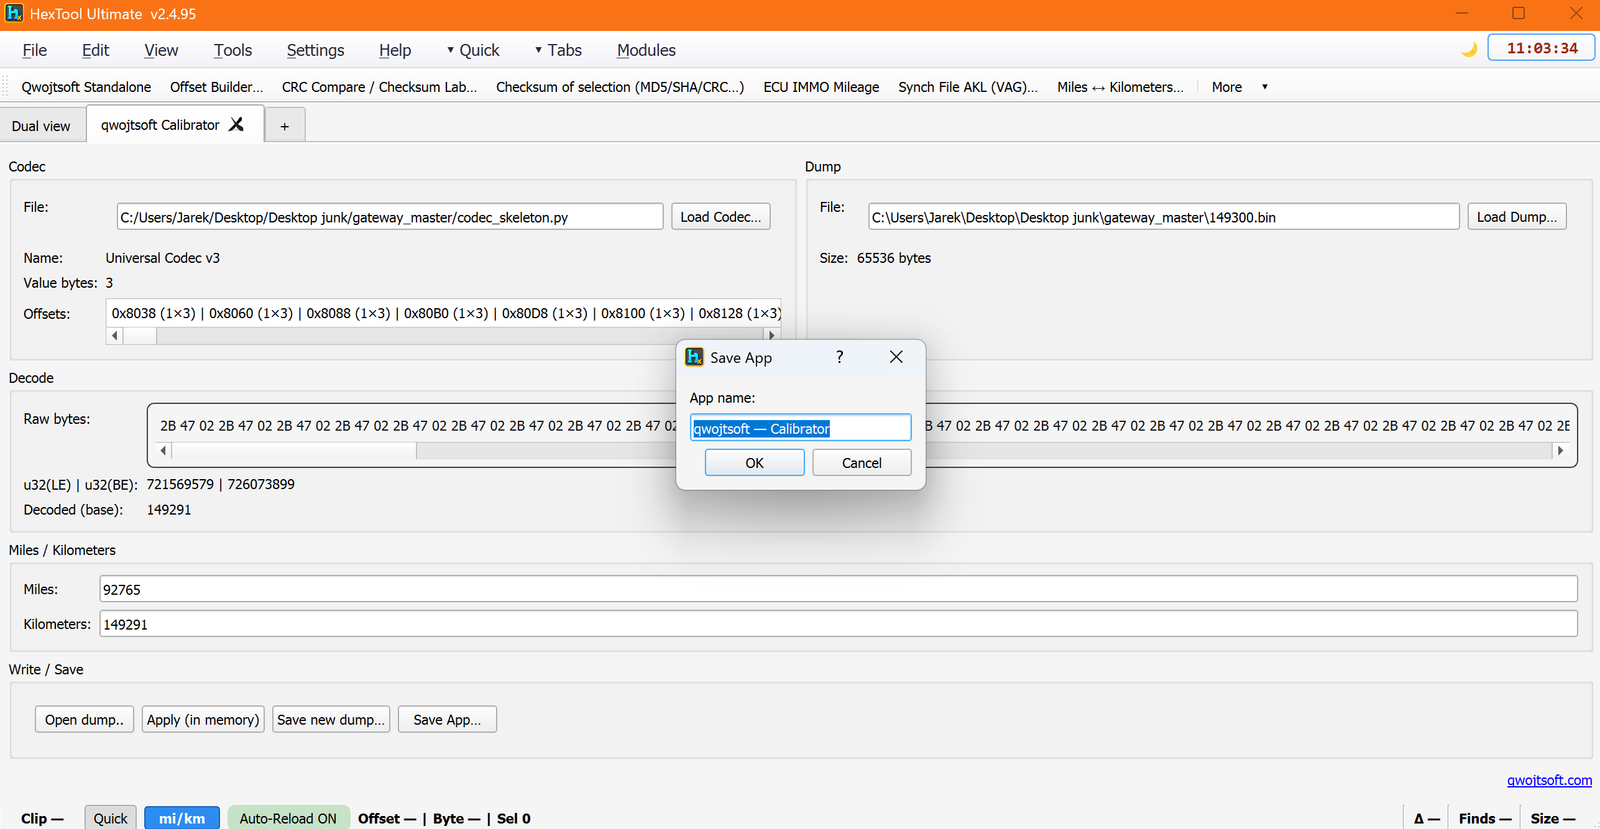Open the Tools menu

(x=233, y=50)
